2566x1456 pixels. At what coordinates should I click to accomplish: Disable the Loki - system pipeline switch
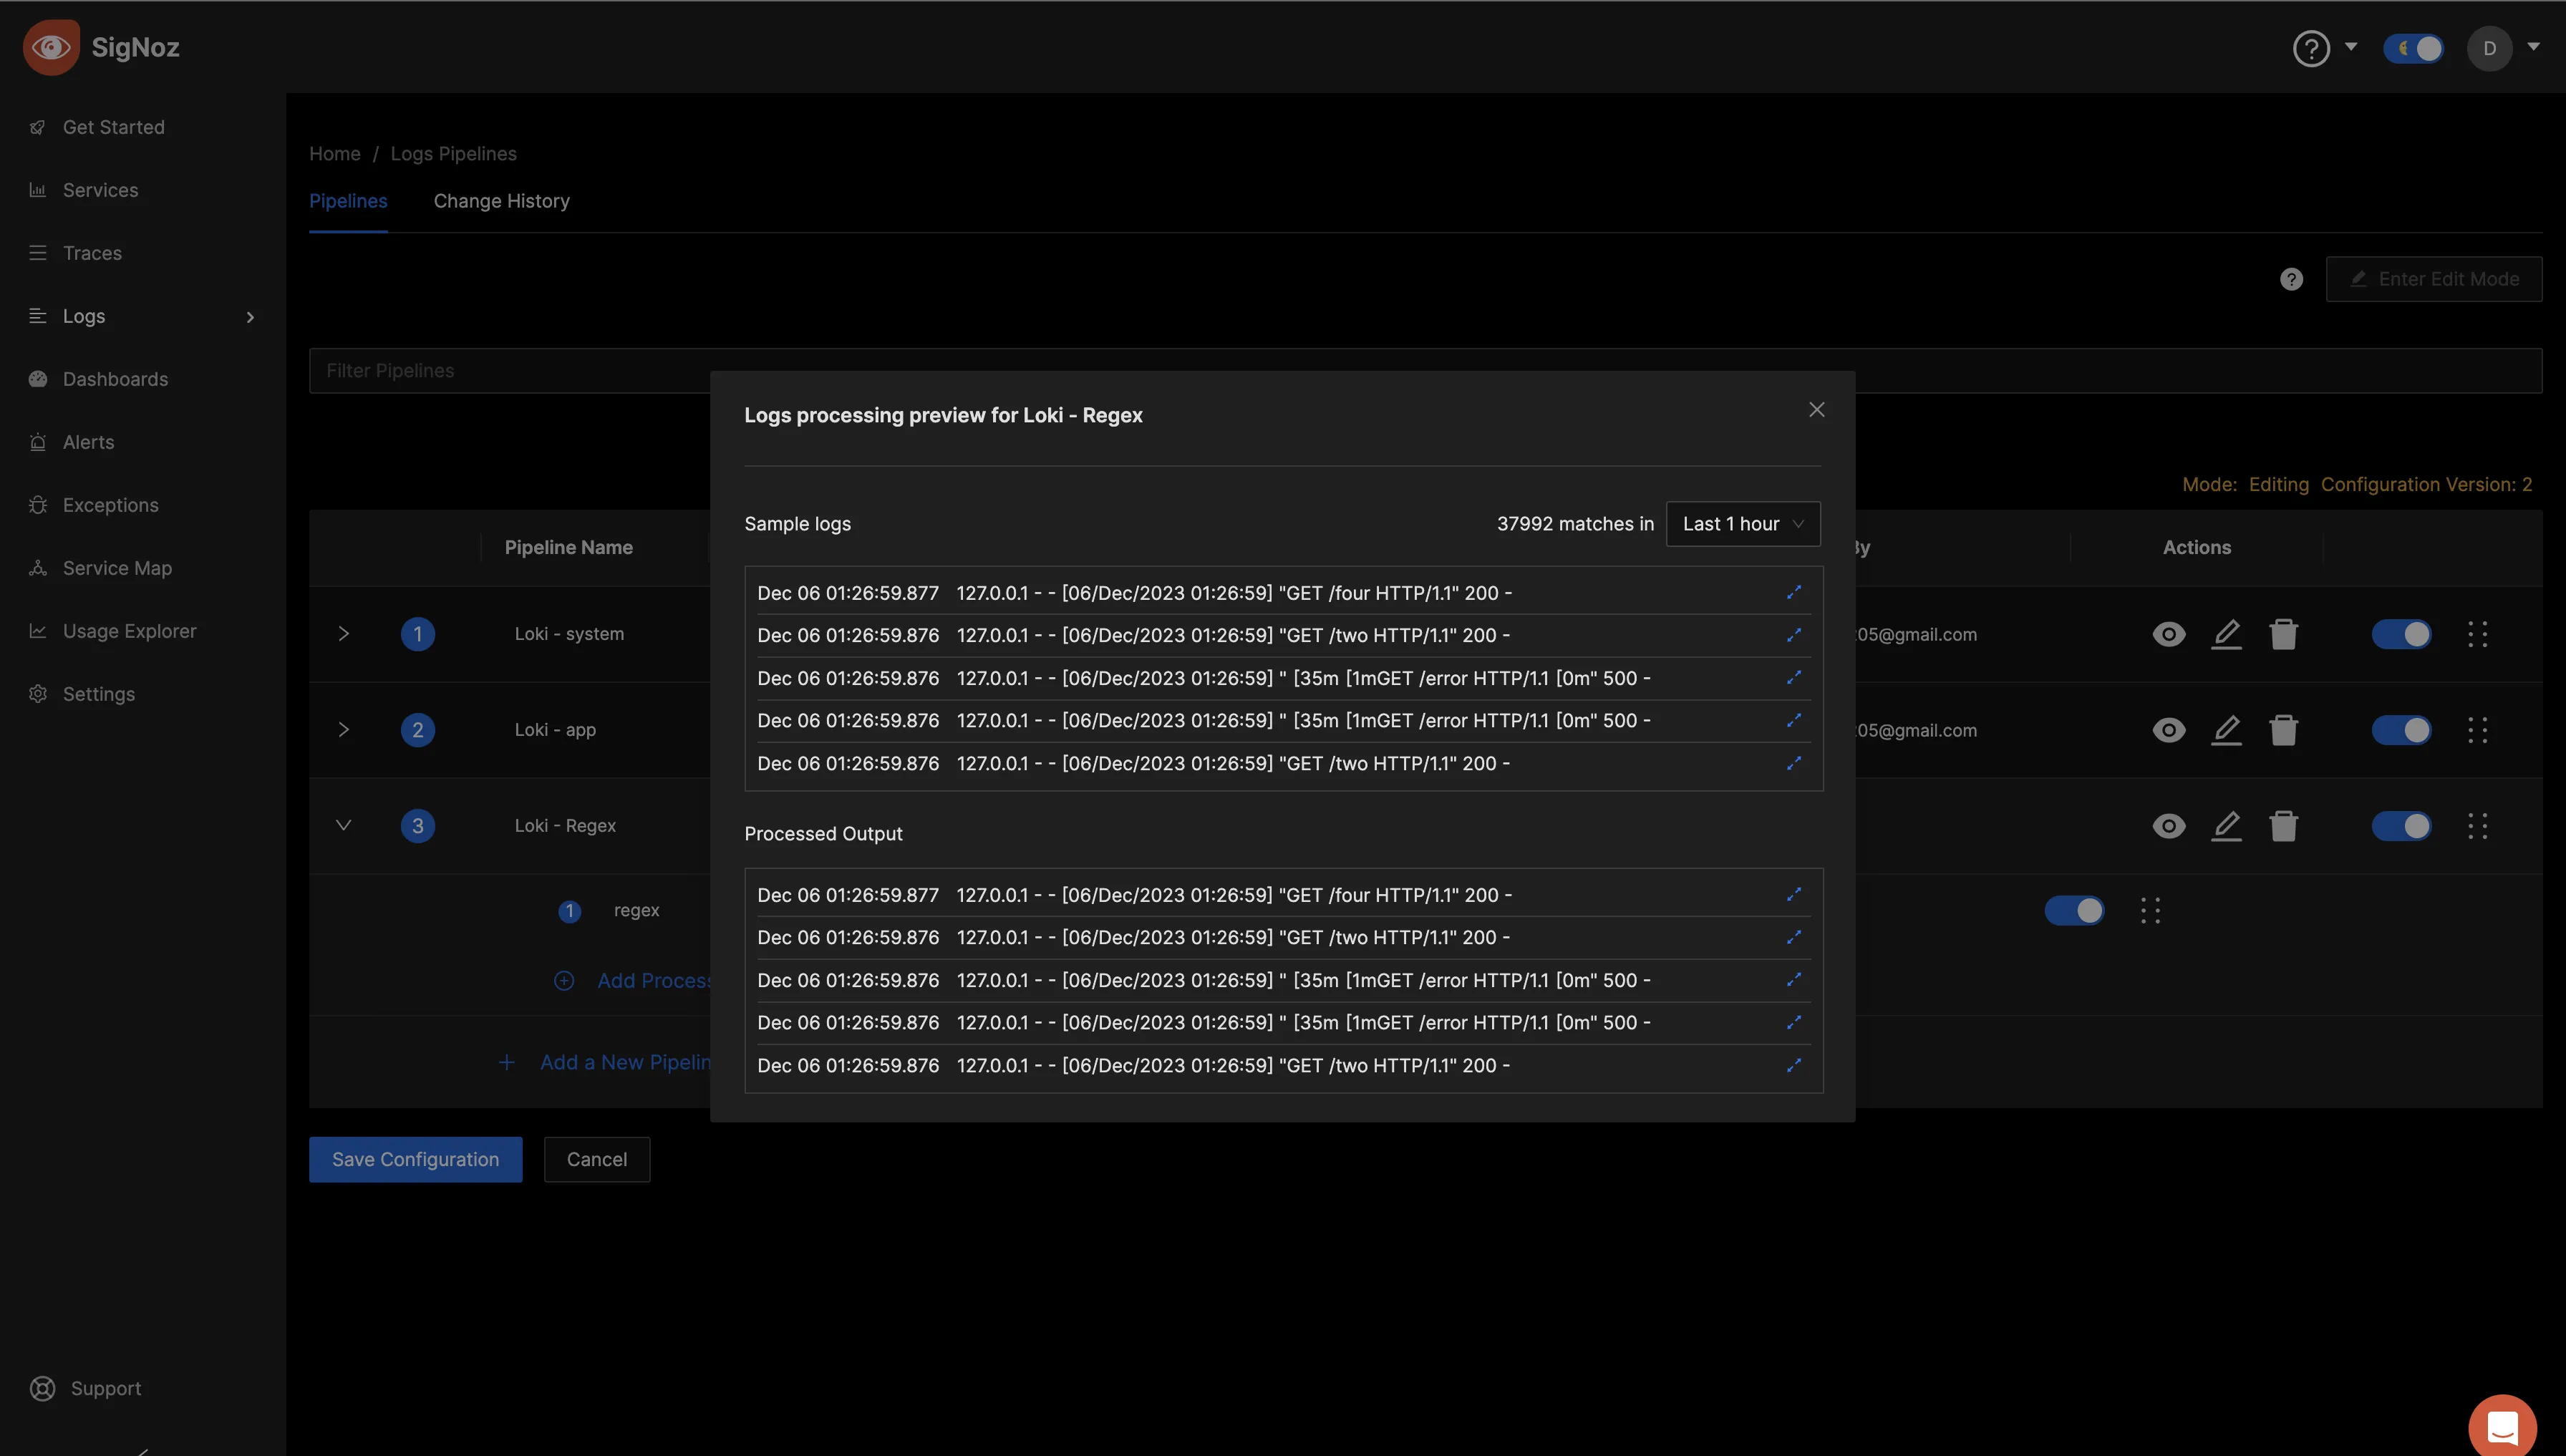[2401, 634]
